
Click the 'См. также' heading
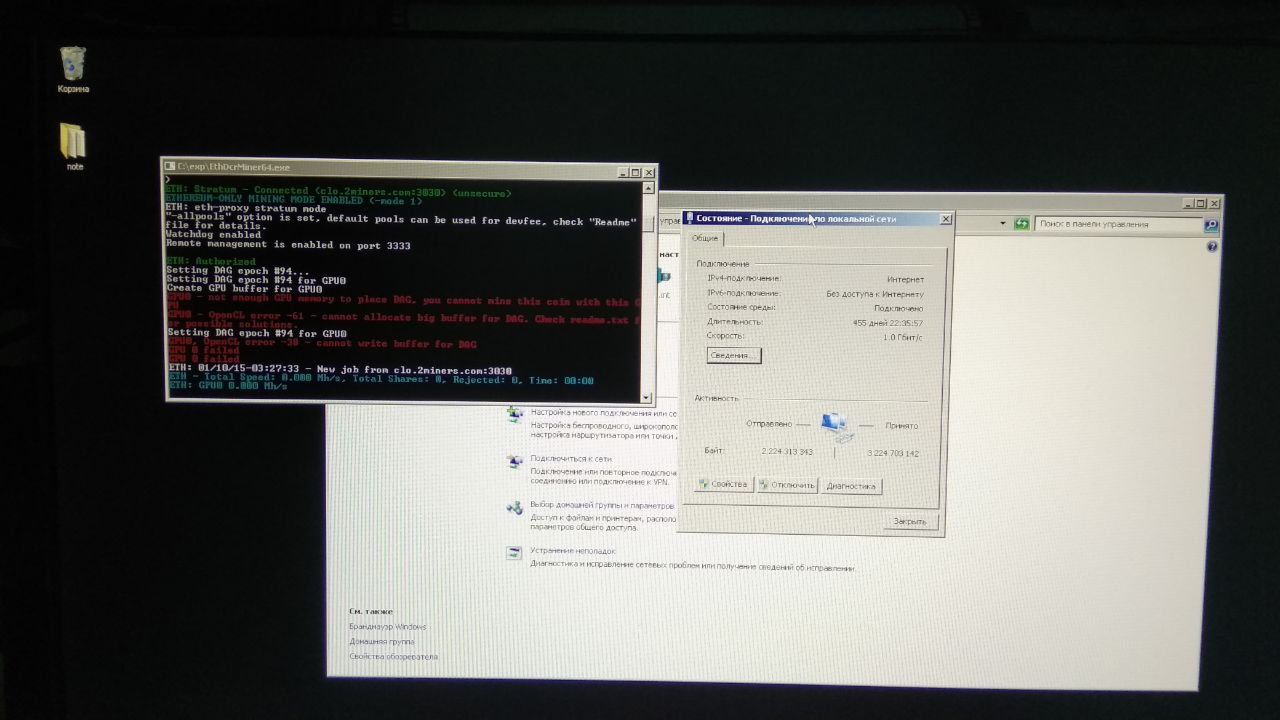371,611
